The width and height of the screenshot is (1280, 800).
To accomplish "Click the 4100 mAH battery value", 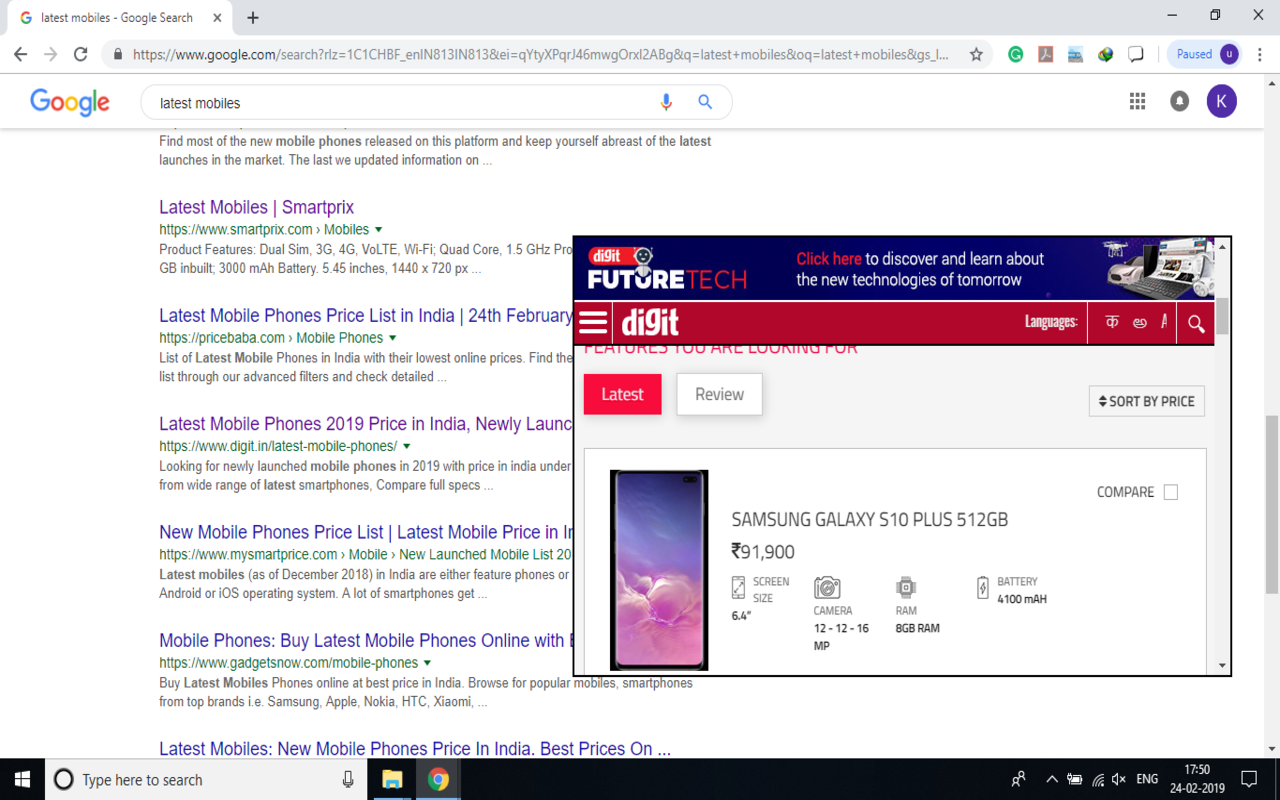I will 1022,599.
